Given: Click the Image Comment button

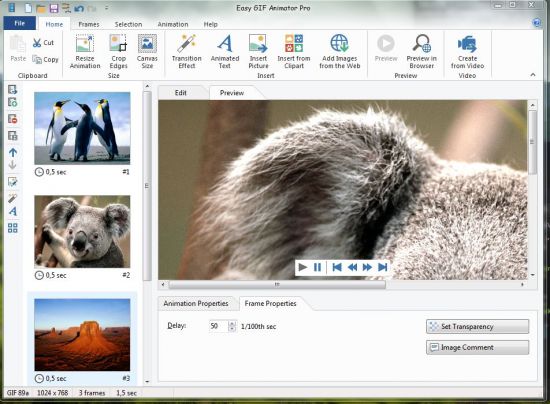Looking at the screenshot, I should coord(477,347).
